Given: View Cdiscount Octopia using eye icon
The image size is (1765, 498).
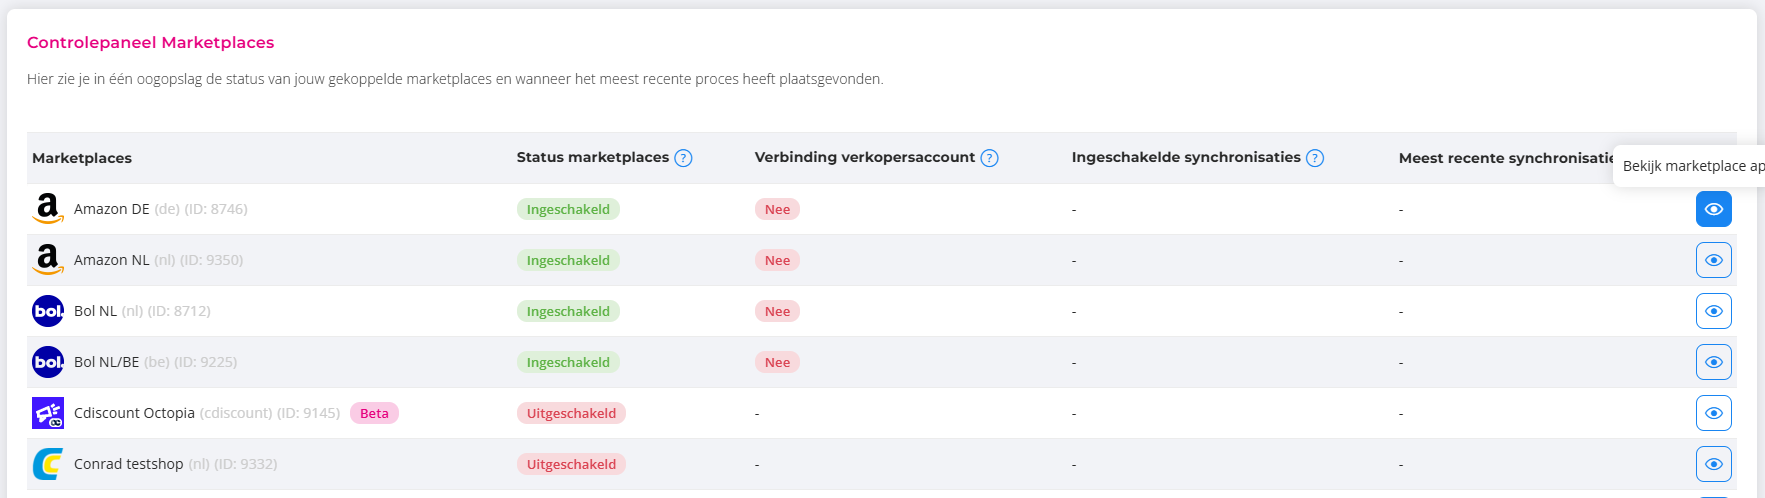Looking at the screenshot, I should click(1713, 413).
